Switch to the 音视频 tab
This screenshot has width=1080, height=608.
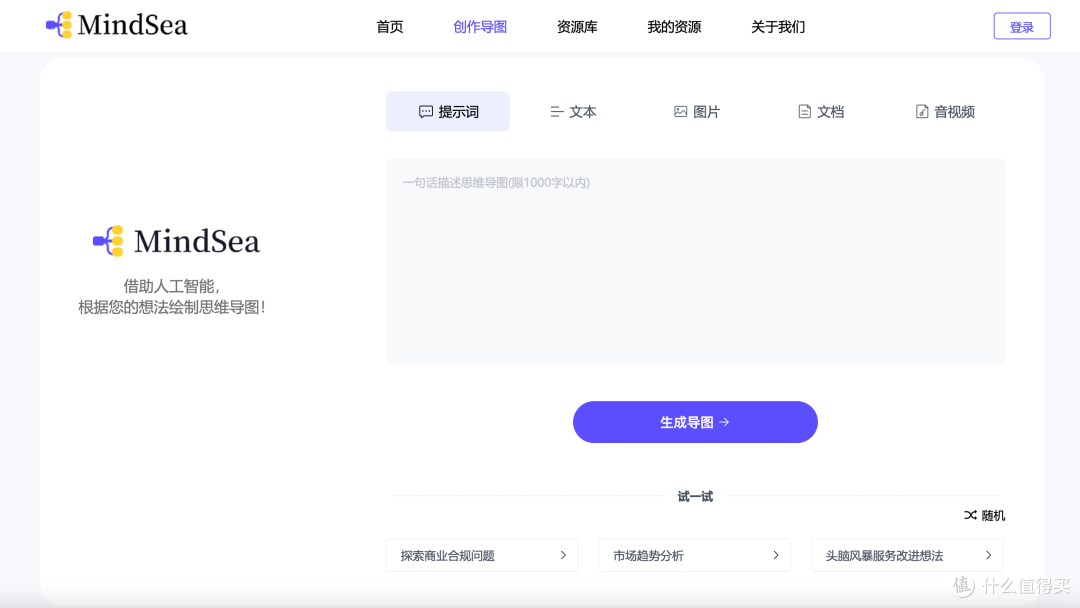(944, 112)
